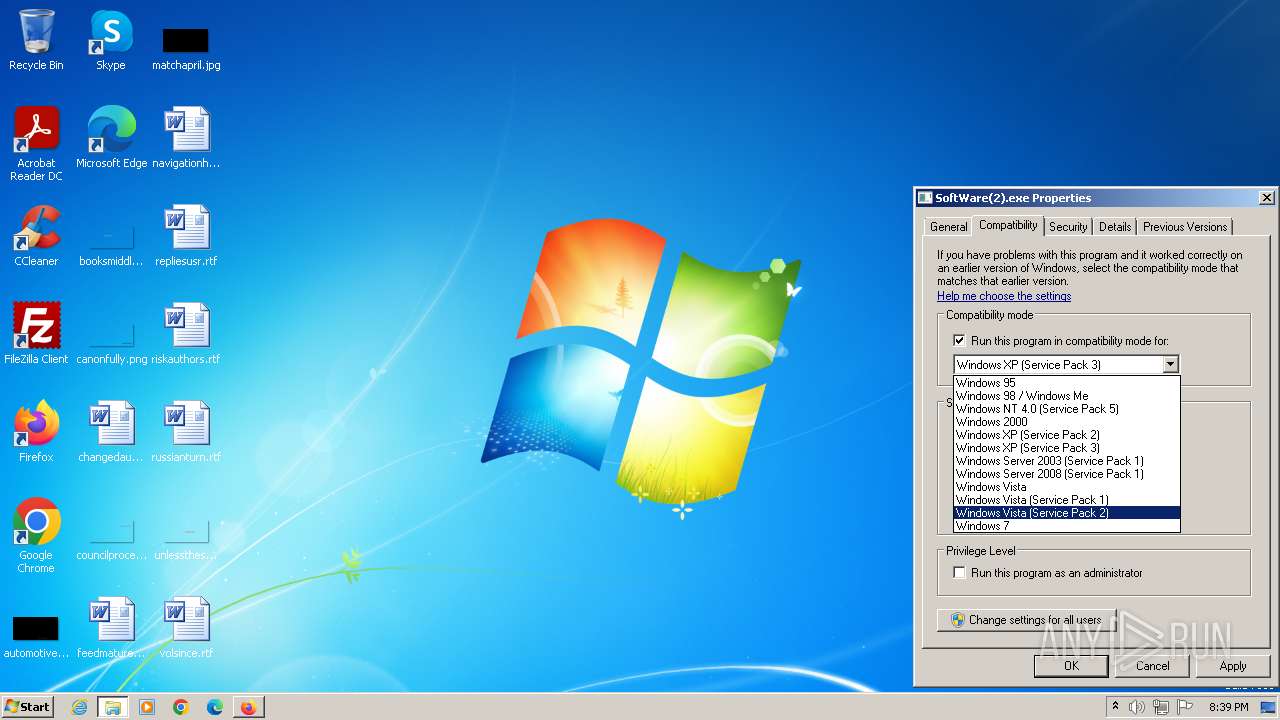Viewport: 1280px width, 720px height.
Task: Uncheck Run this program in compatibility mode
Action: (x=959, y=341)
